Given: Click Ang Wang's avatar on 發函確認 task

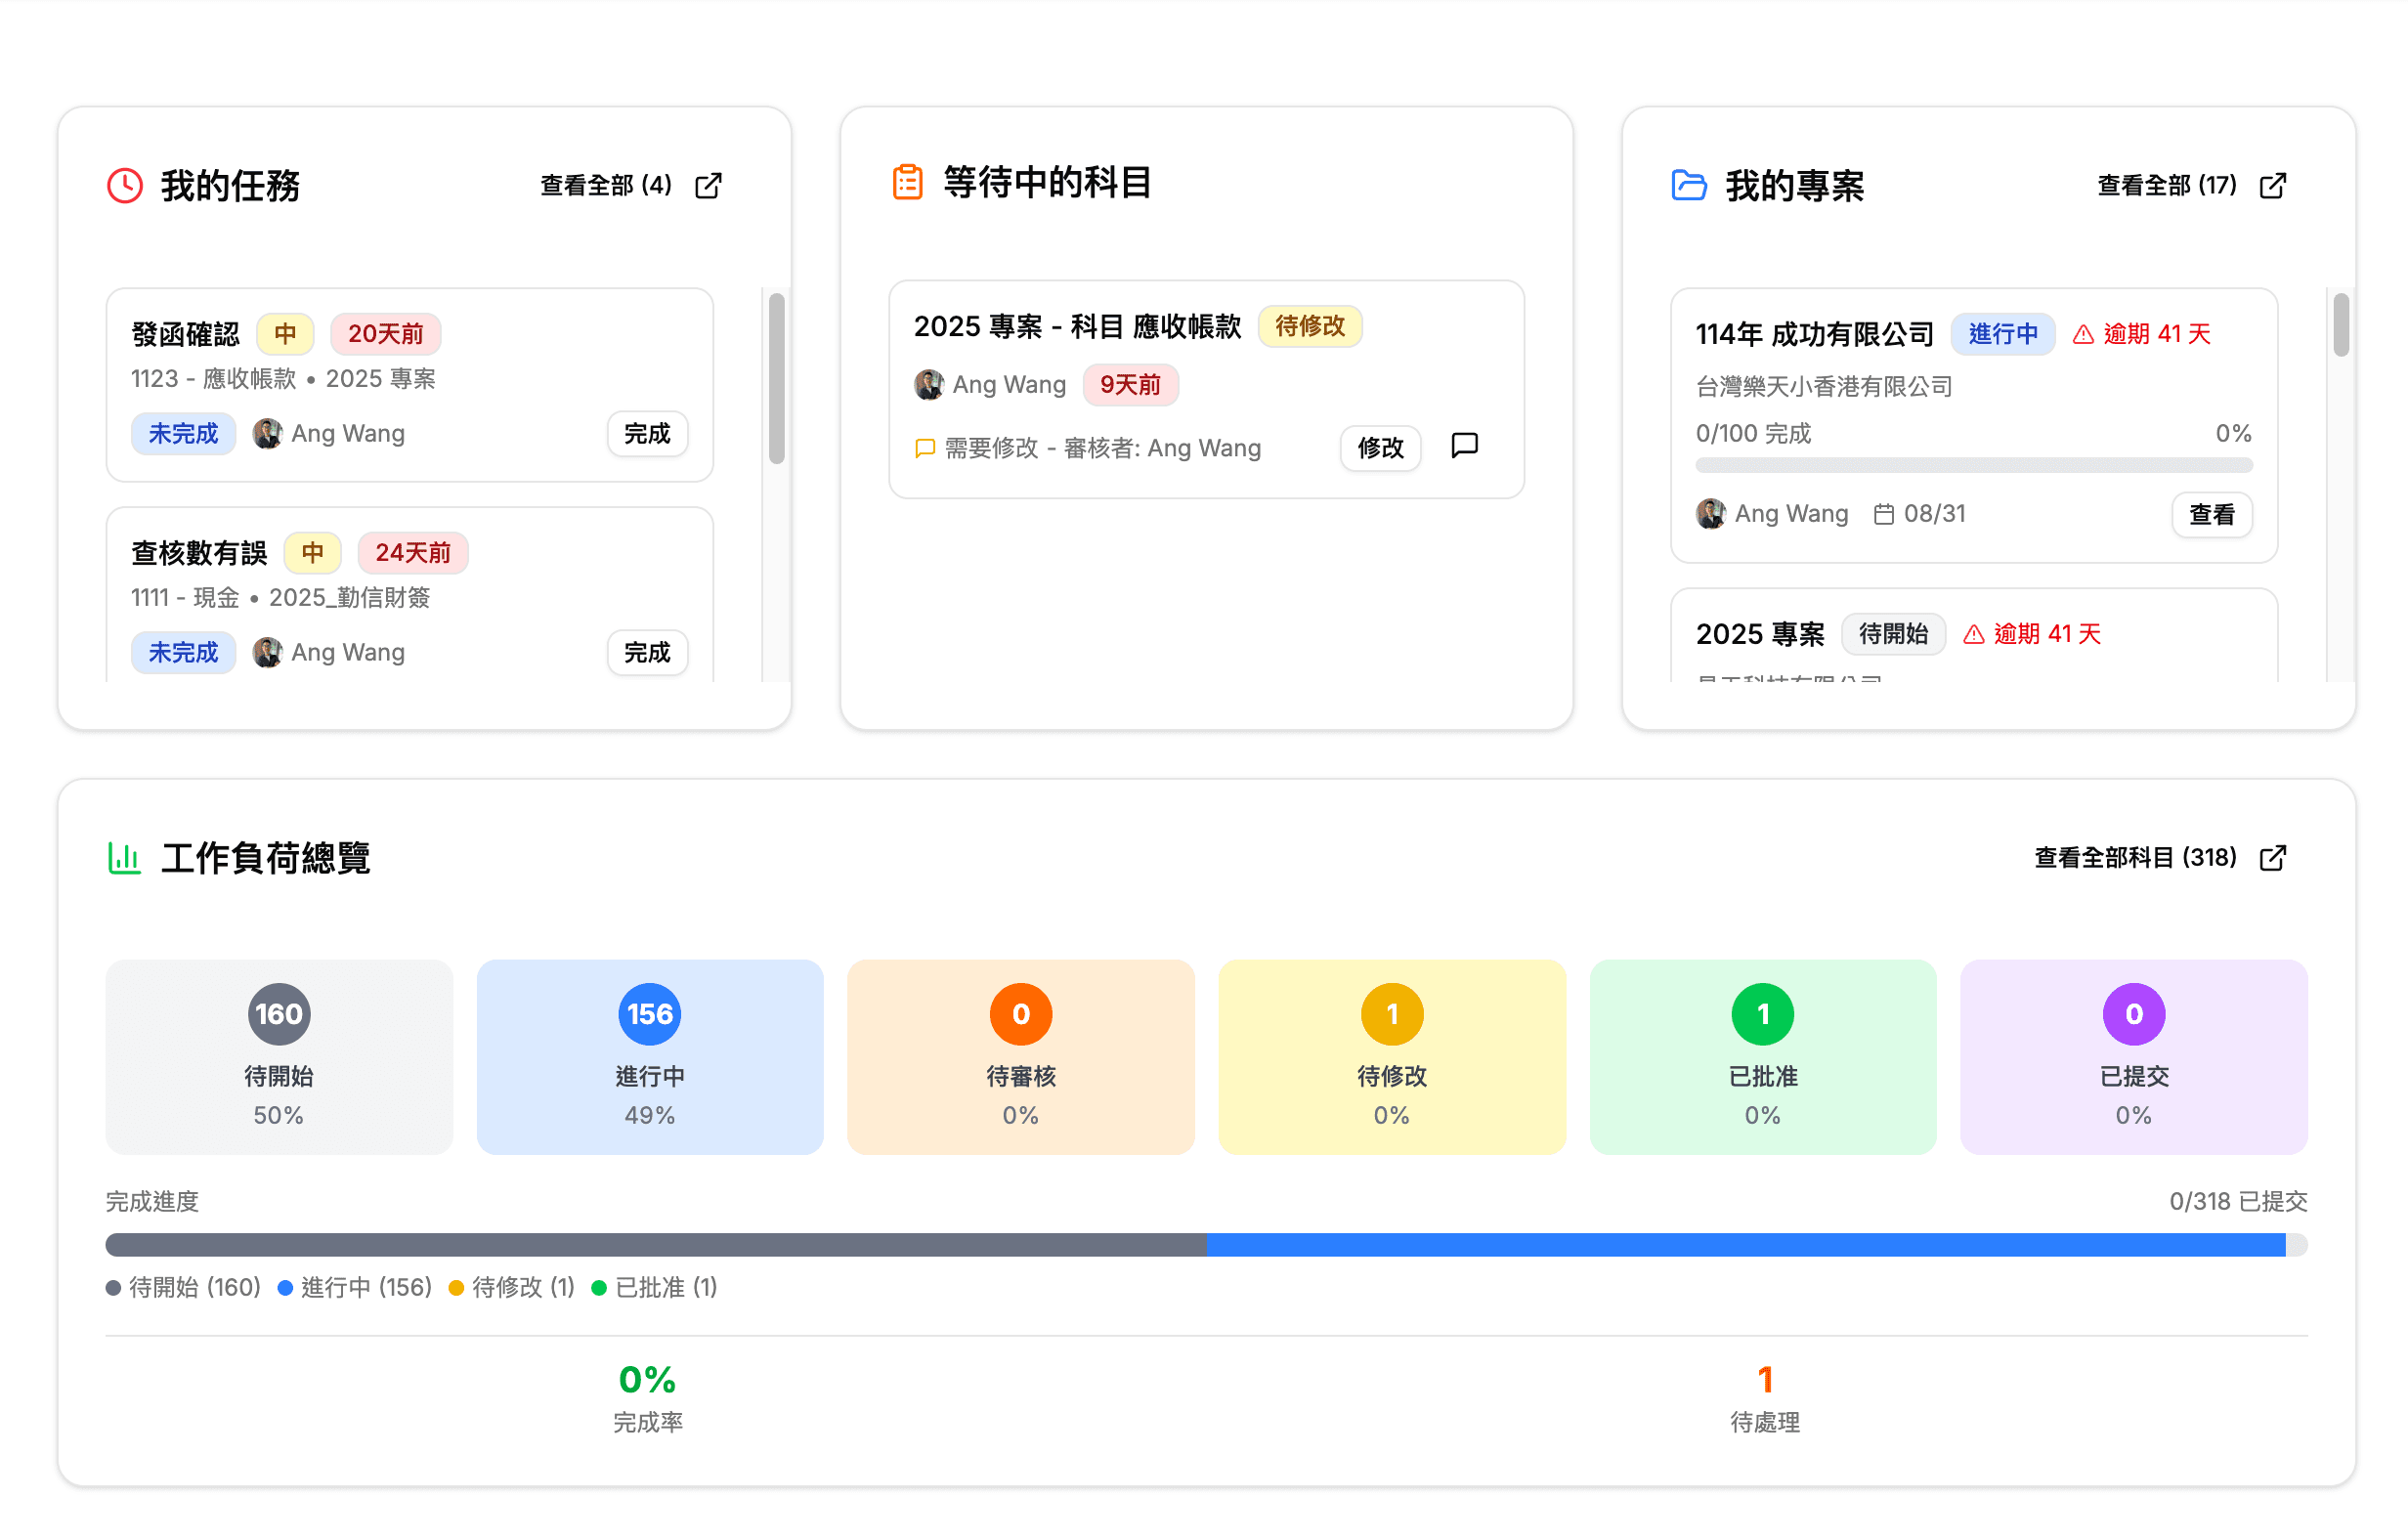Looking at the screenshot, I should tap(266, 432).
